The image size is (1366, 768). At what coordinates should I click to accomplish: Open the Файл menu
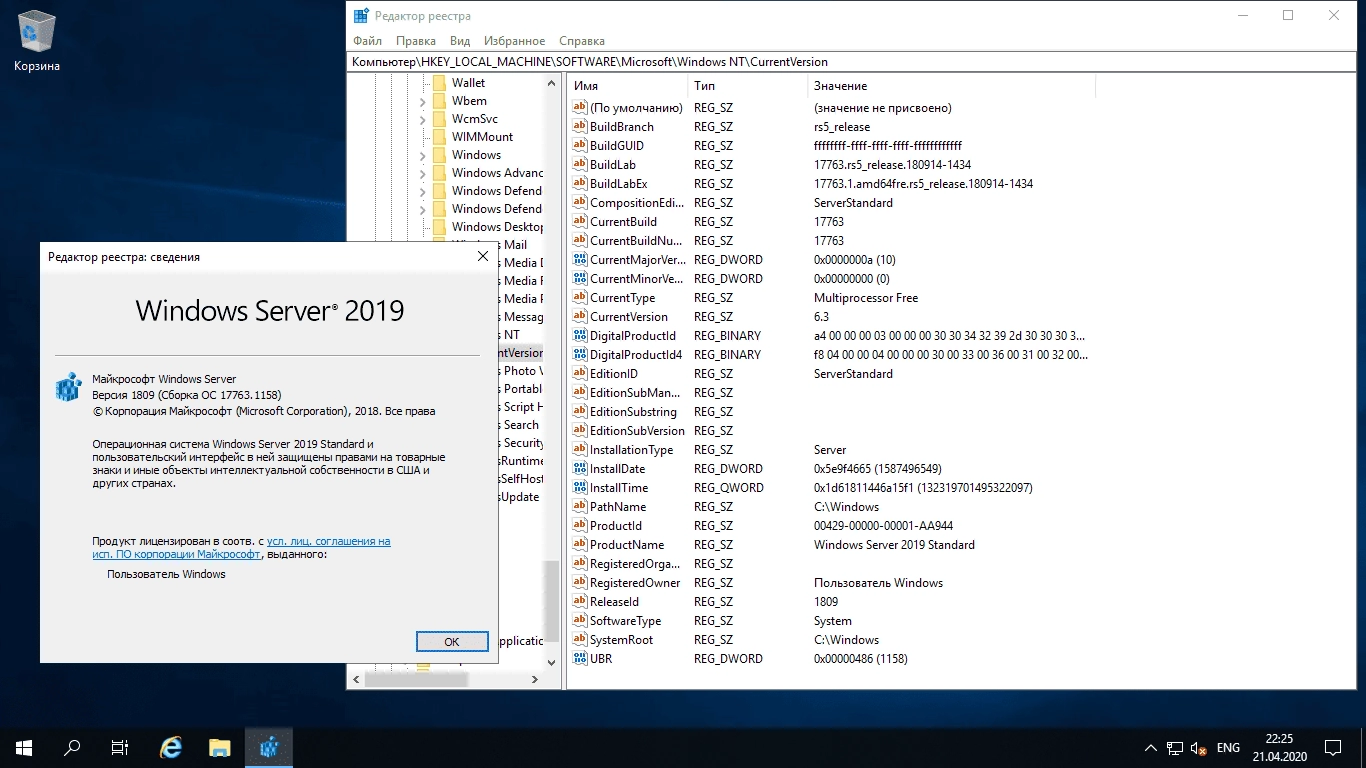[367, 41]
